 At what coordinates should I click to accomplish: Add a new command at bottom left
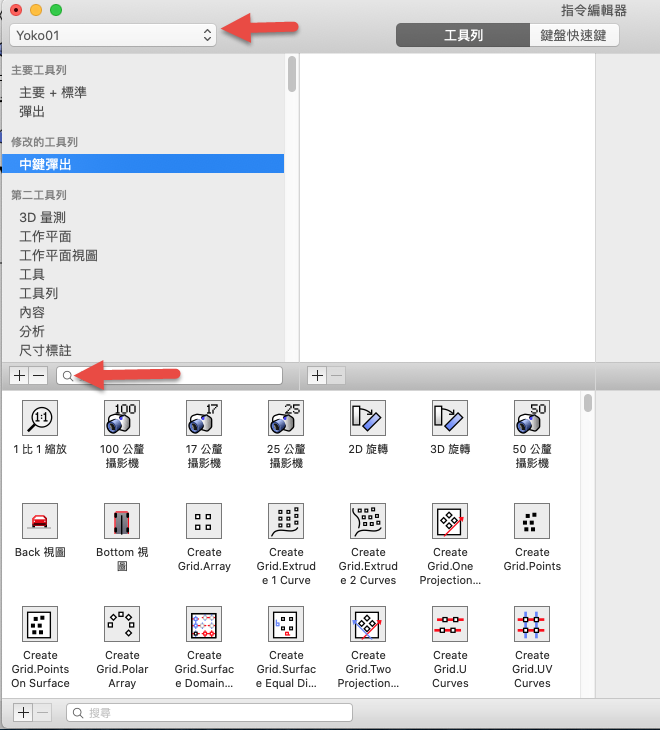[23, 712]
